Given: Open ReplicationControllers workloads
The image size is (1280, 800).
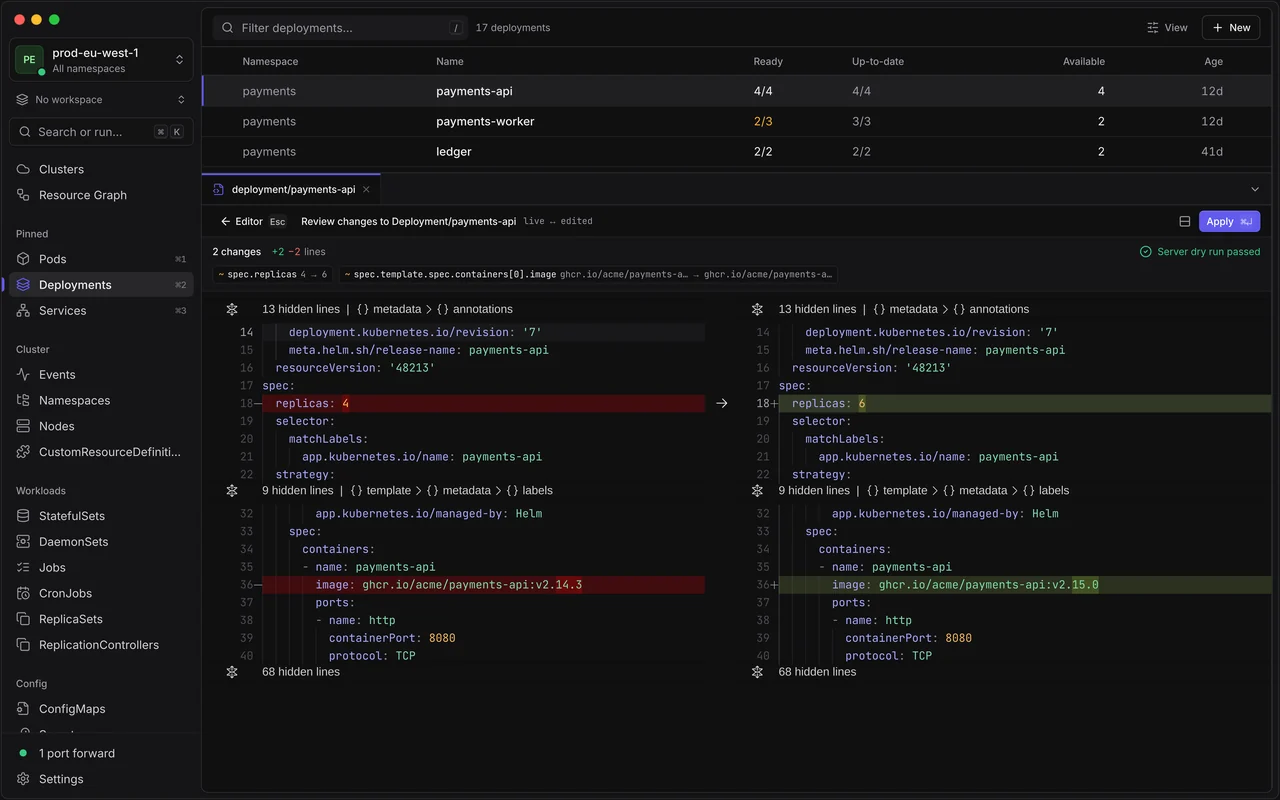Looking at the screenshot, I should click(x=101, y=645).
